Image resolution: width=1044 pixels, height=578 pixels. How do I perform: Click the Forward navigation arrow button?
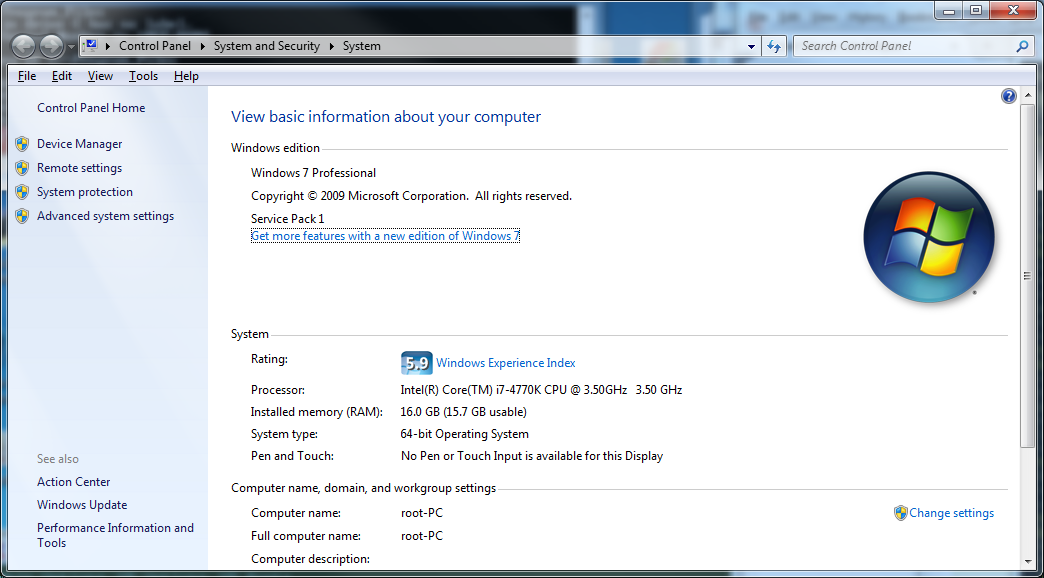point(51,46)
